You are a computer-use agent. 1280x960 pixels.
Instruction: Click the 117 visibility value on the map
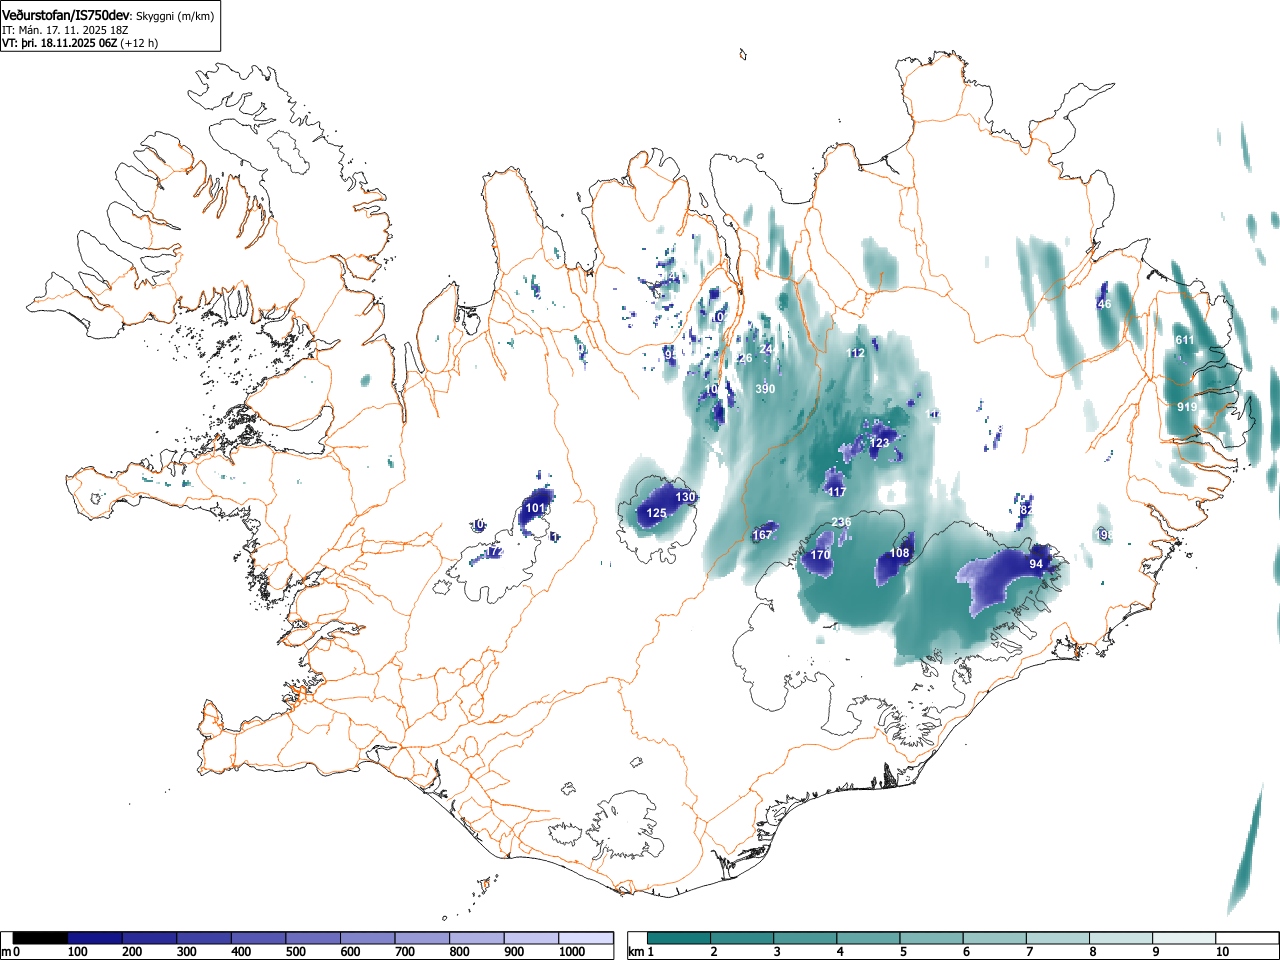click(836, 492)
